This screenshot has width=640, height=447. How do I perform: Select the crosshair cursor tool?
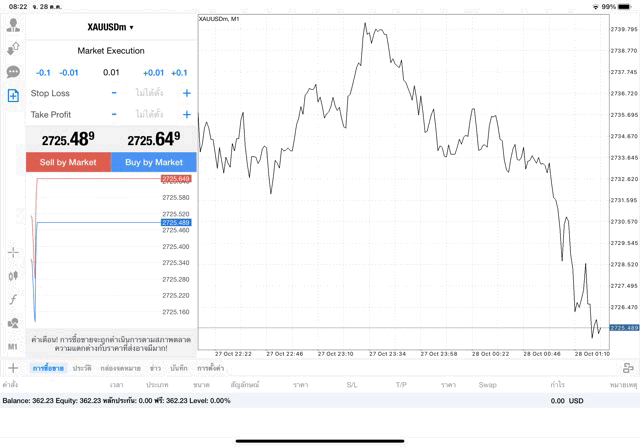tap(13, 252)
